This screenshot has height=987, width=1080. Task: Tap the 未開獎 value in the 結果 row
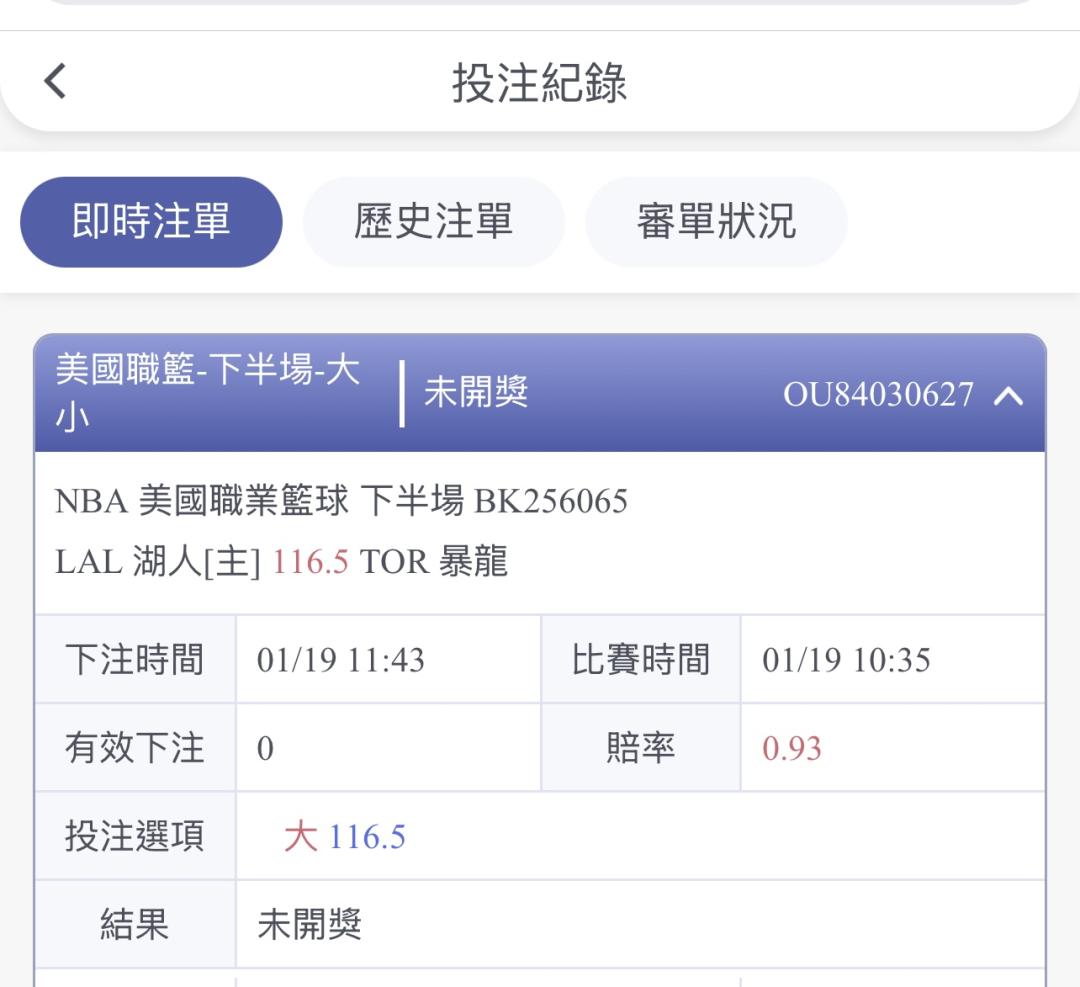point(309,925)
